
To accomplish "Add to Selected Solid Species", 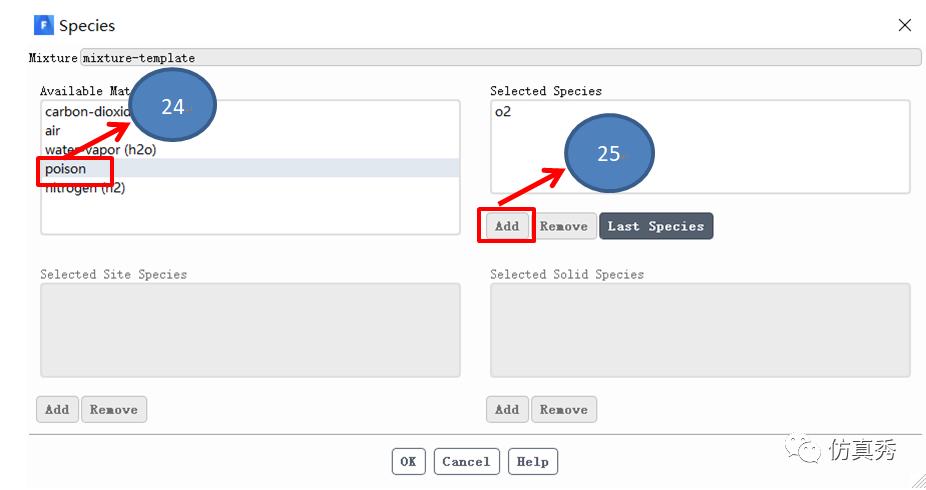I will pyautogui.click(x=507, y=409).
